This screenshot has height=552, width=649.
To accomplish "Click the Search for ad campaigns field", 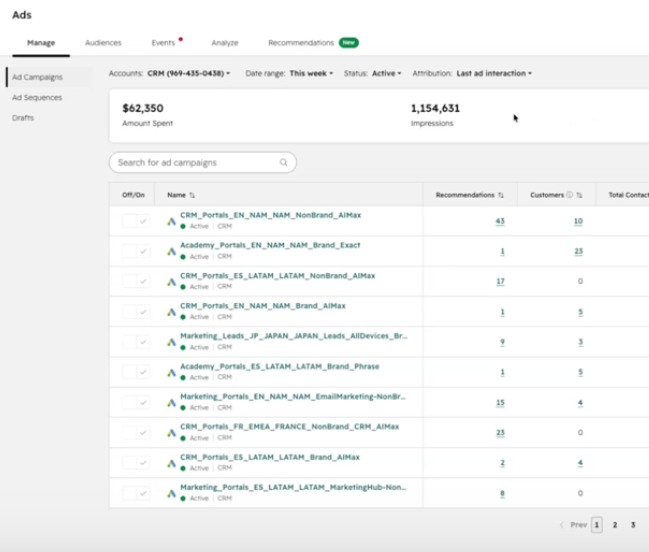I will [202, 162].
